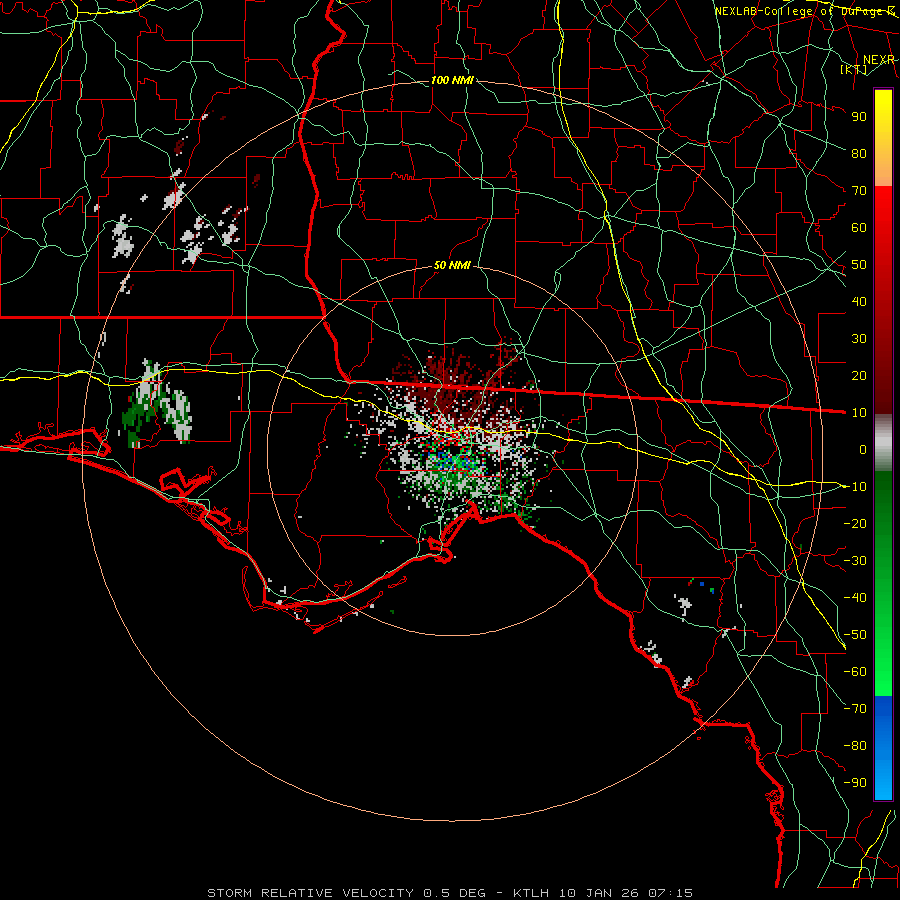The height and width of the screenshot is (900, 900).
Task: Click the "40" label on velocity scale
Action: 859,301
